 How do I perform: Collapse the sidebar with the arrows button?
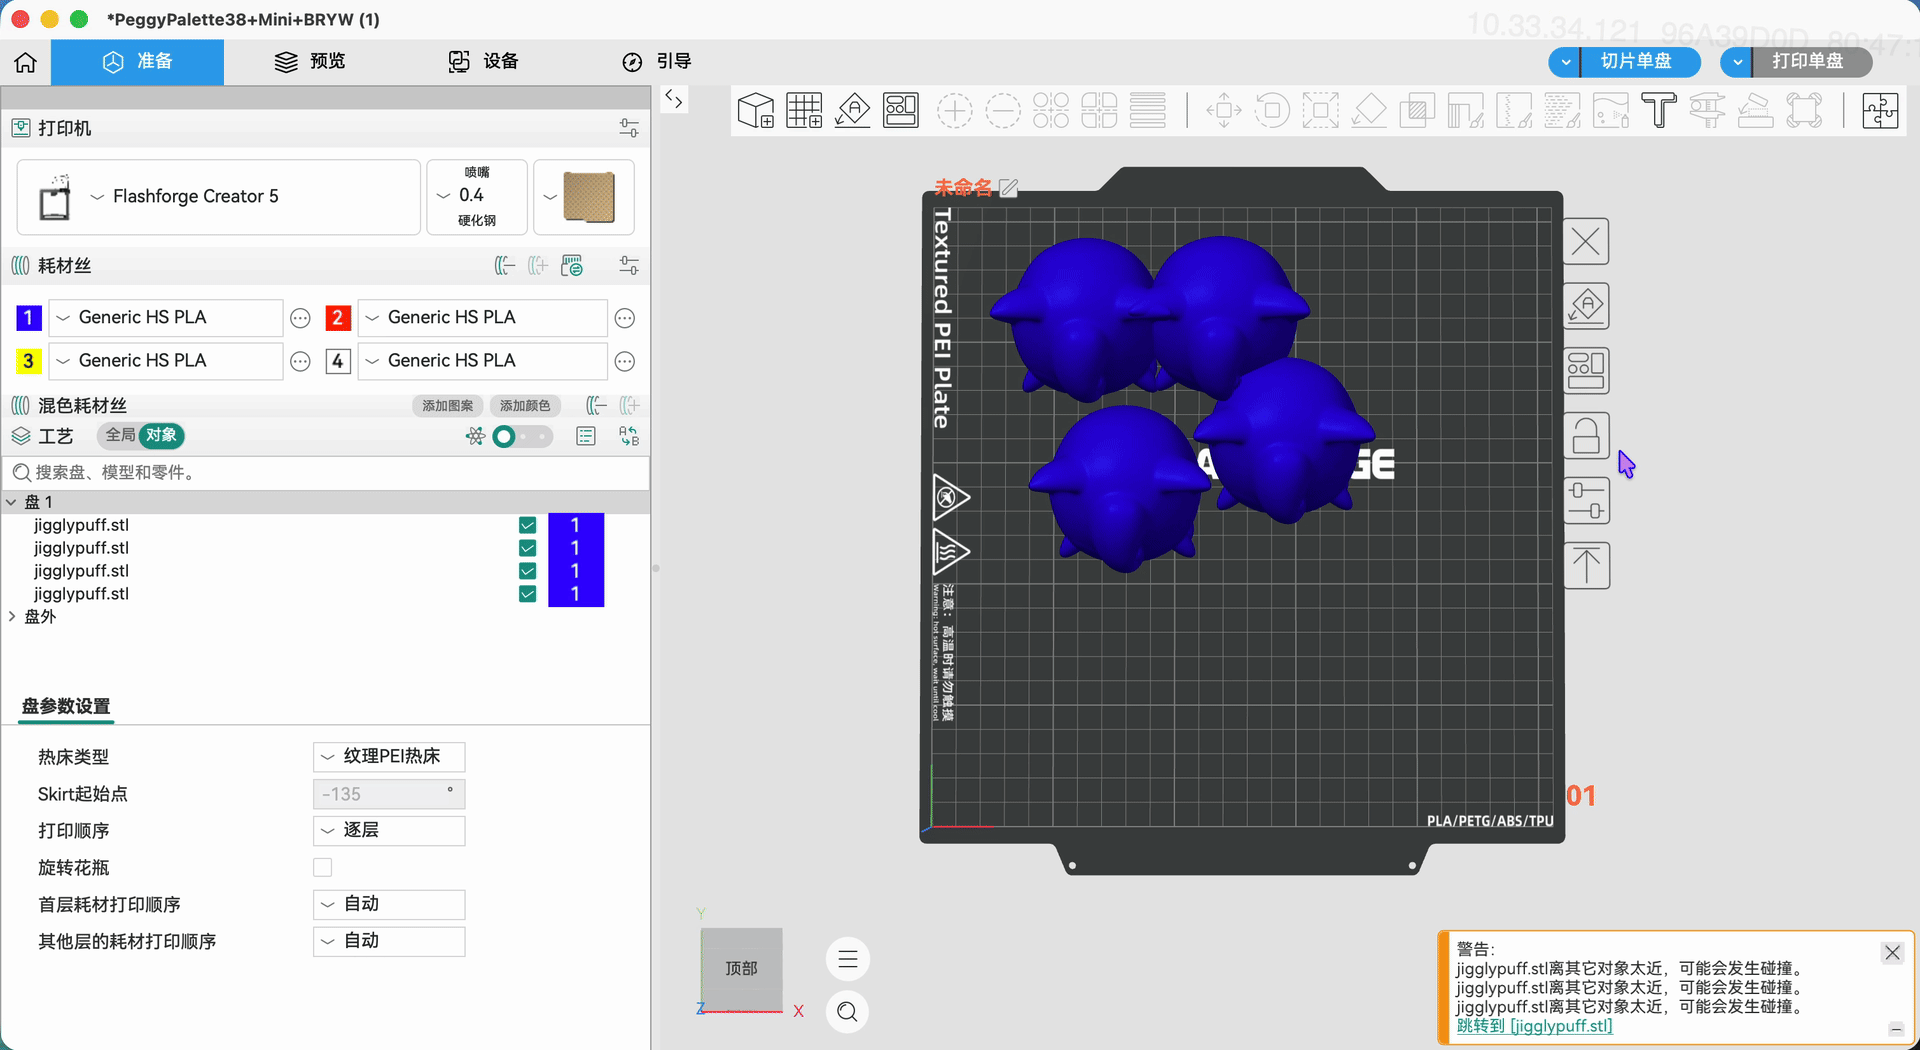tap(675, 99)
